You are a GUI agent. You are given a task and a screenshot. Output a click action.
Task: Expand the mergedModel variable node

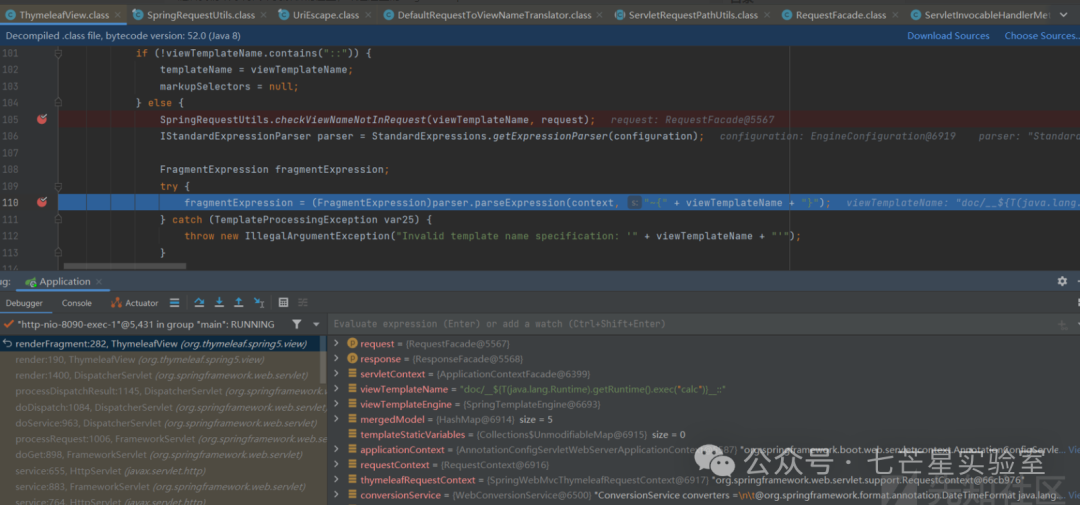point(336,419)
